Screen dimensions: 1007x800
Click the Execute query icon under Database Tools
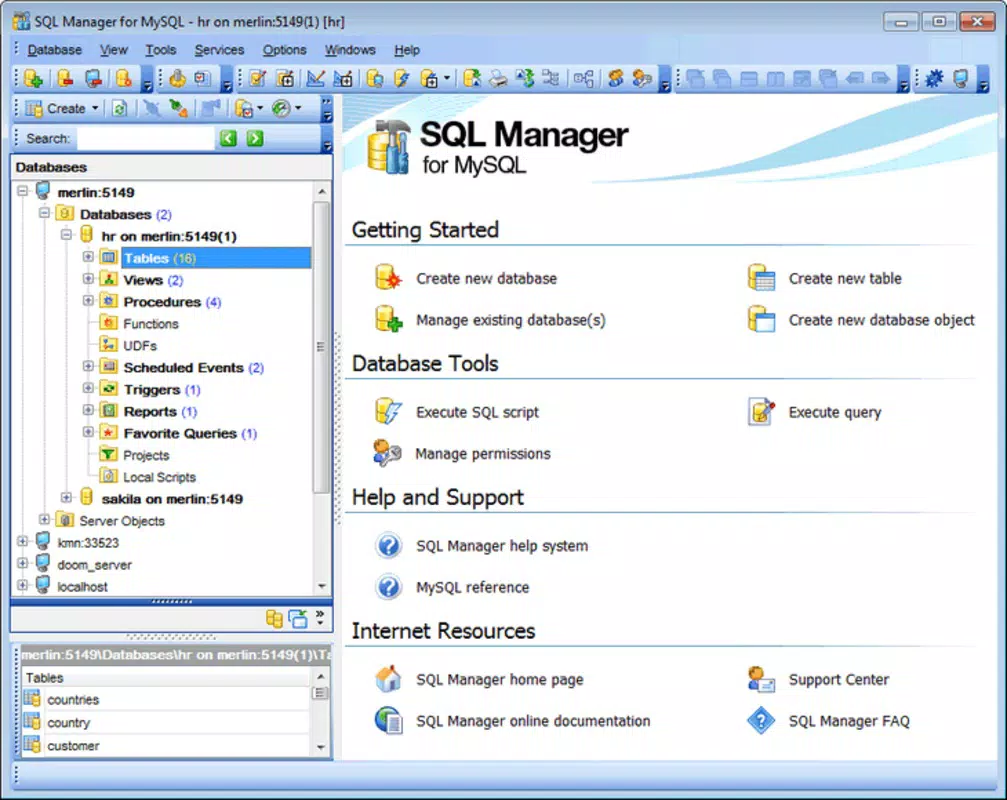[x=762, y=412]
